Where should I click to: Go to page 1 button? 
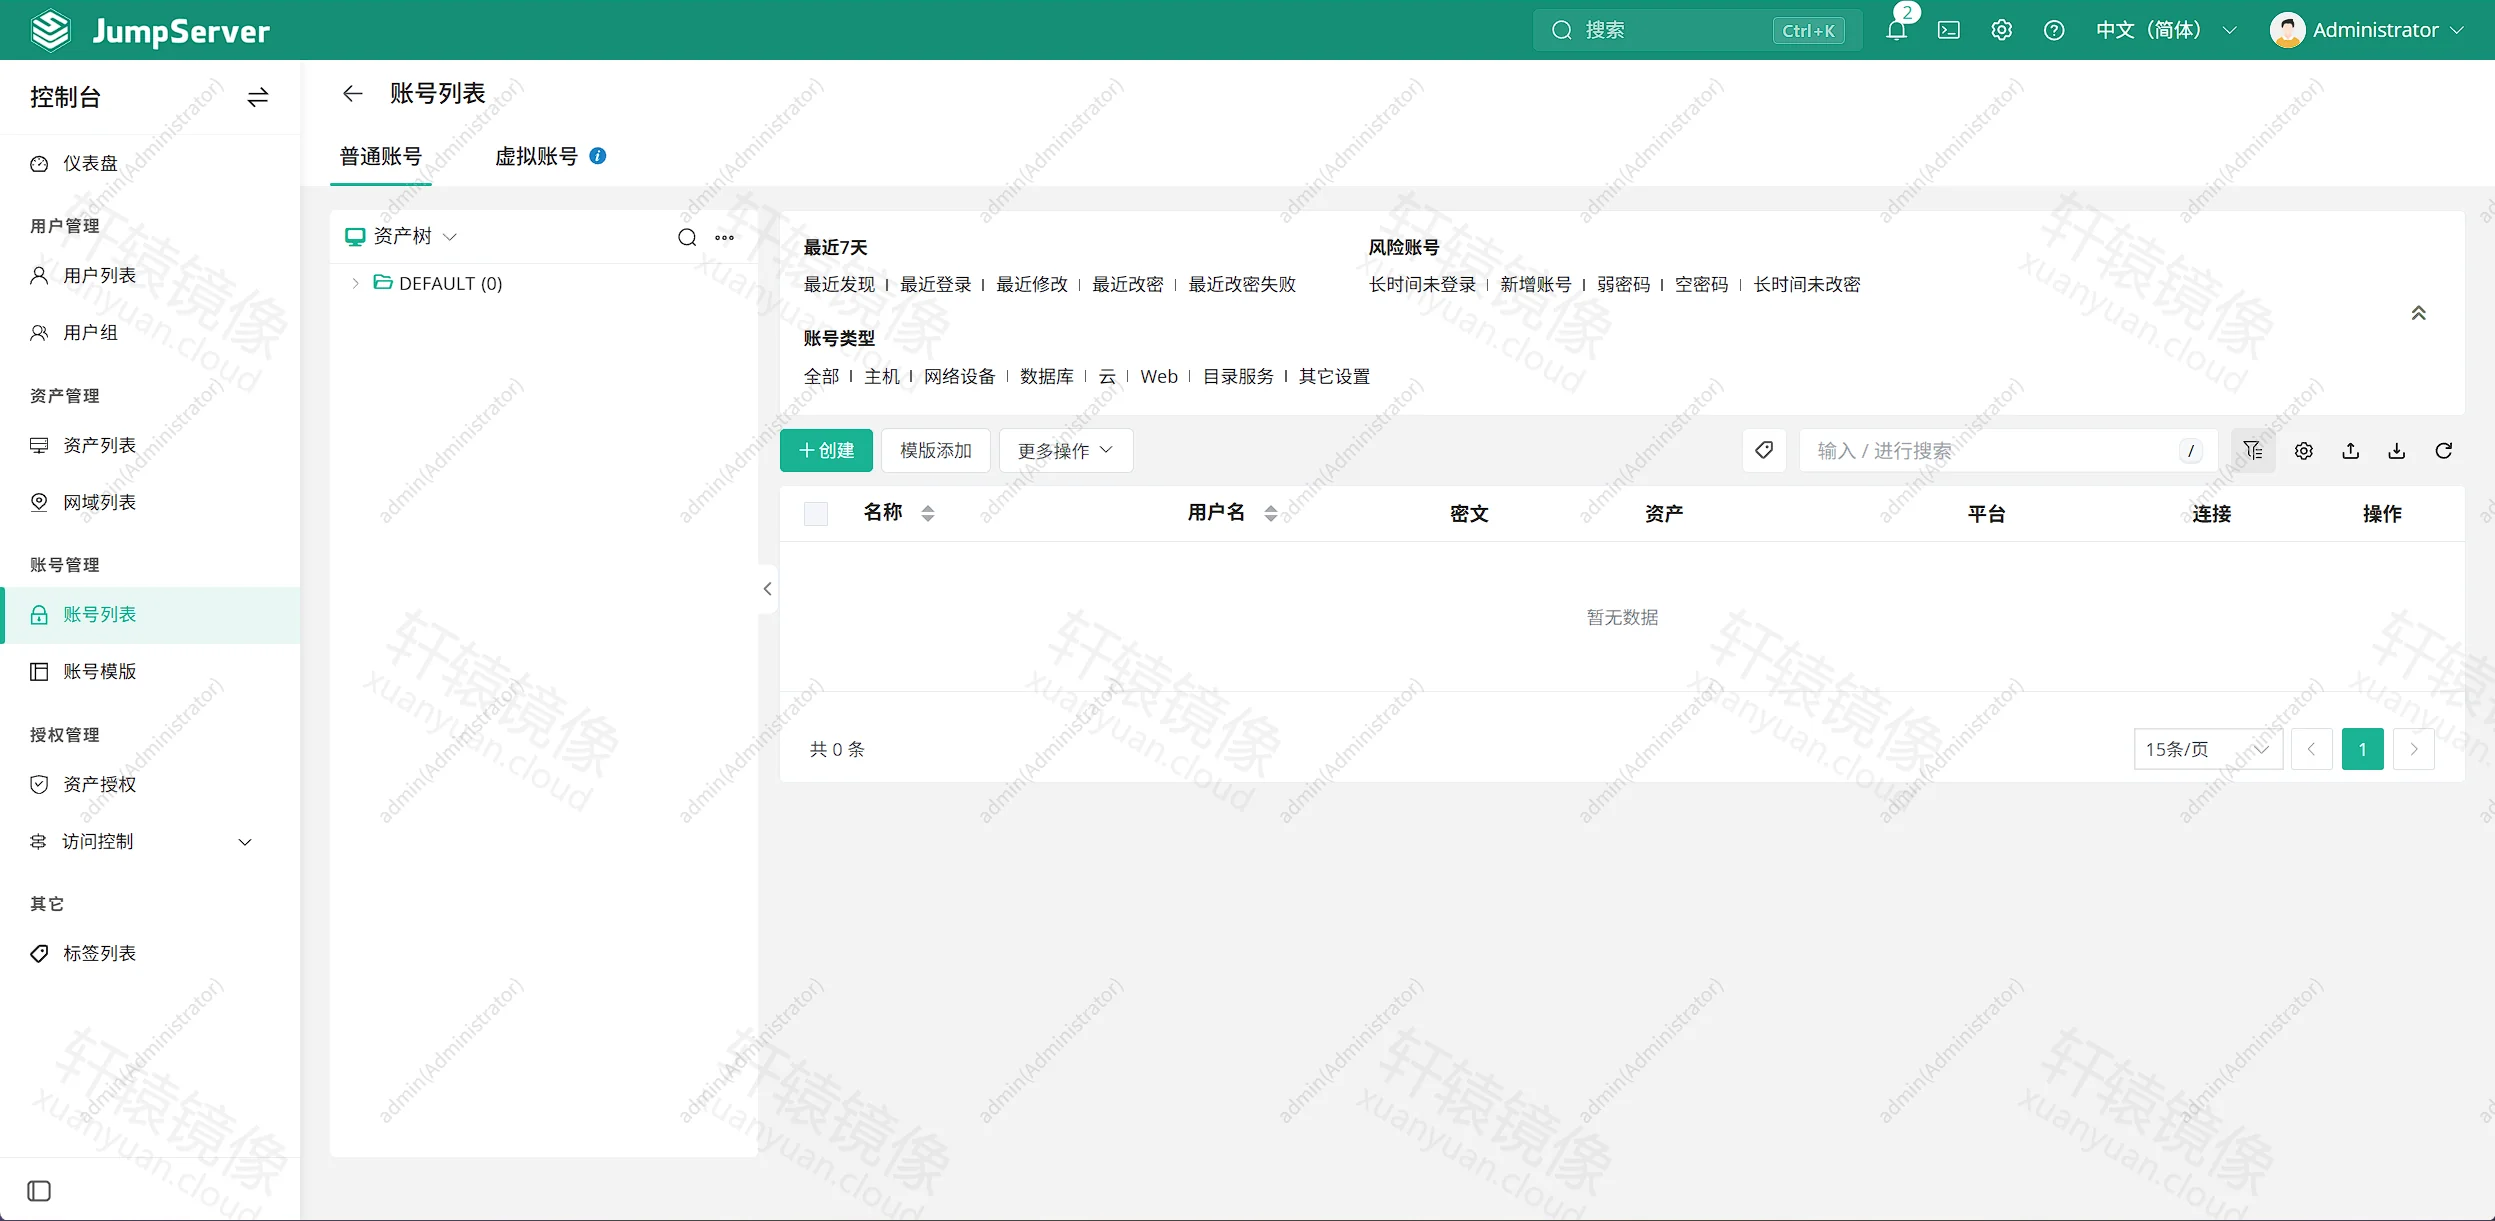point(2363,749)
